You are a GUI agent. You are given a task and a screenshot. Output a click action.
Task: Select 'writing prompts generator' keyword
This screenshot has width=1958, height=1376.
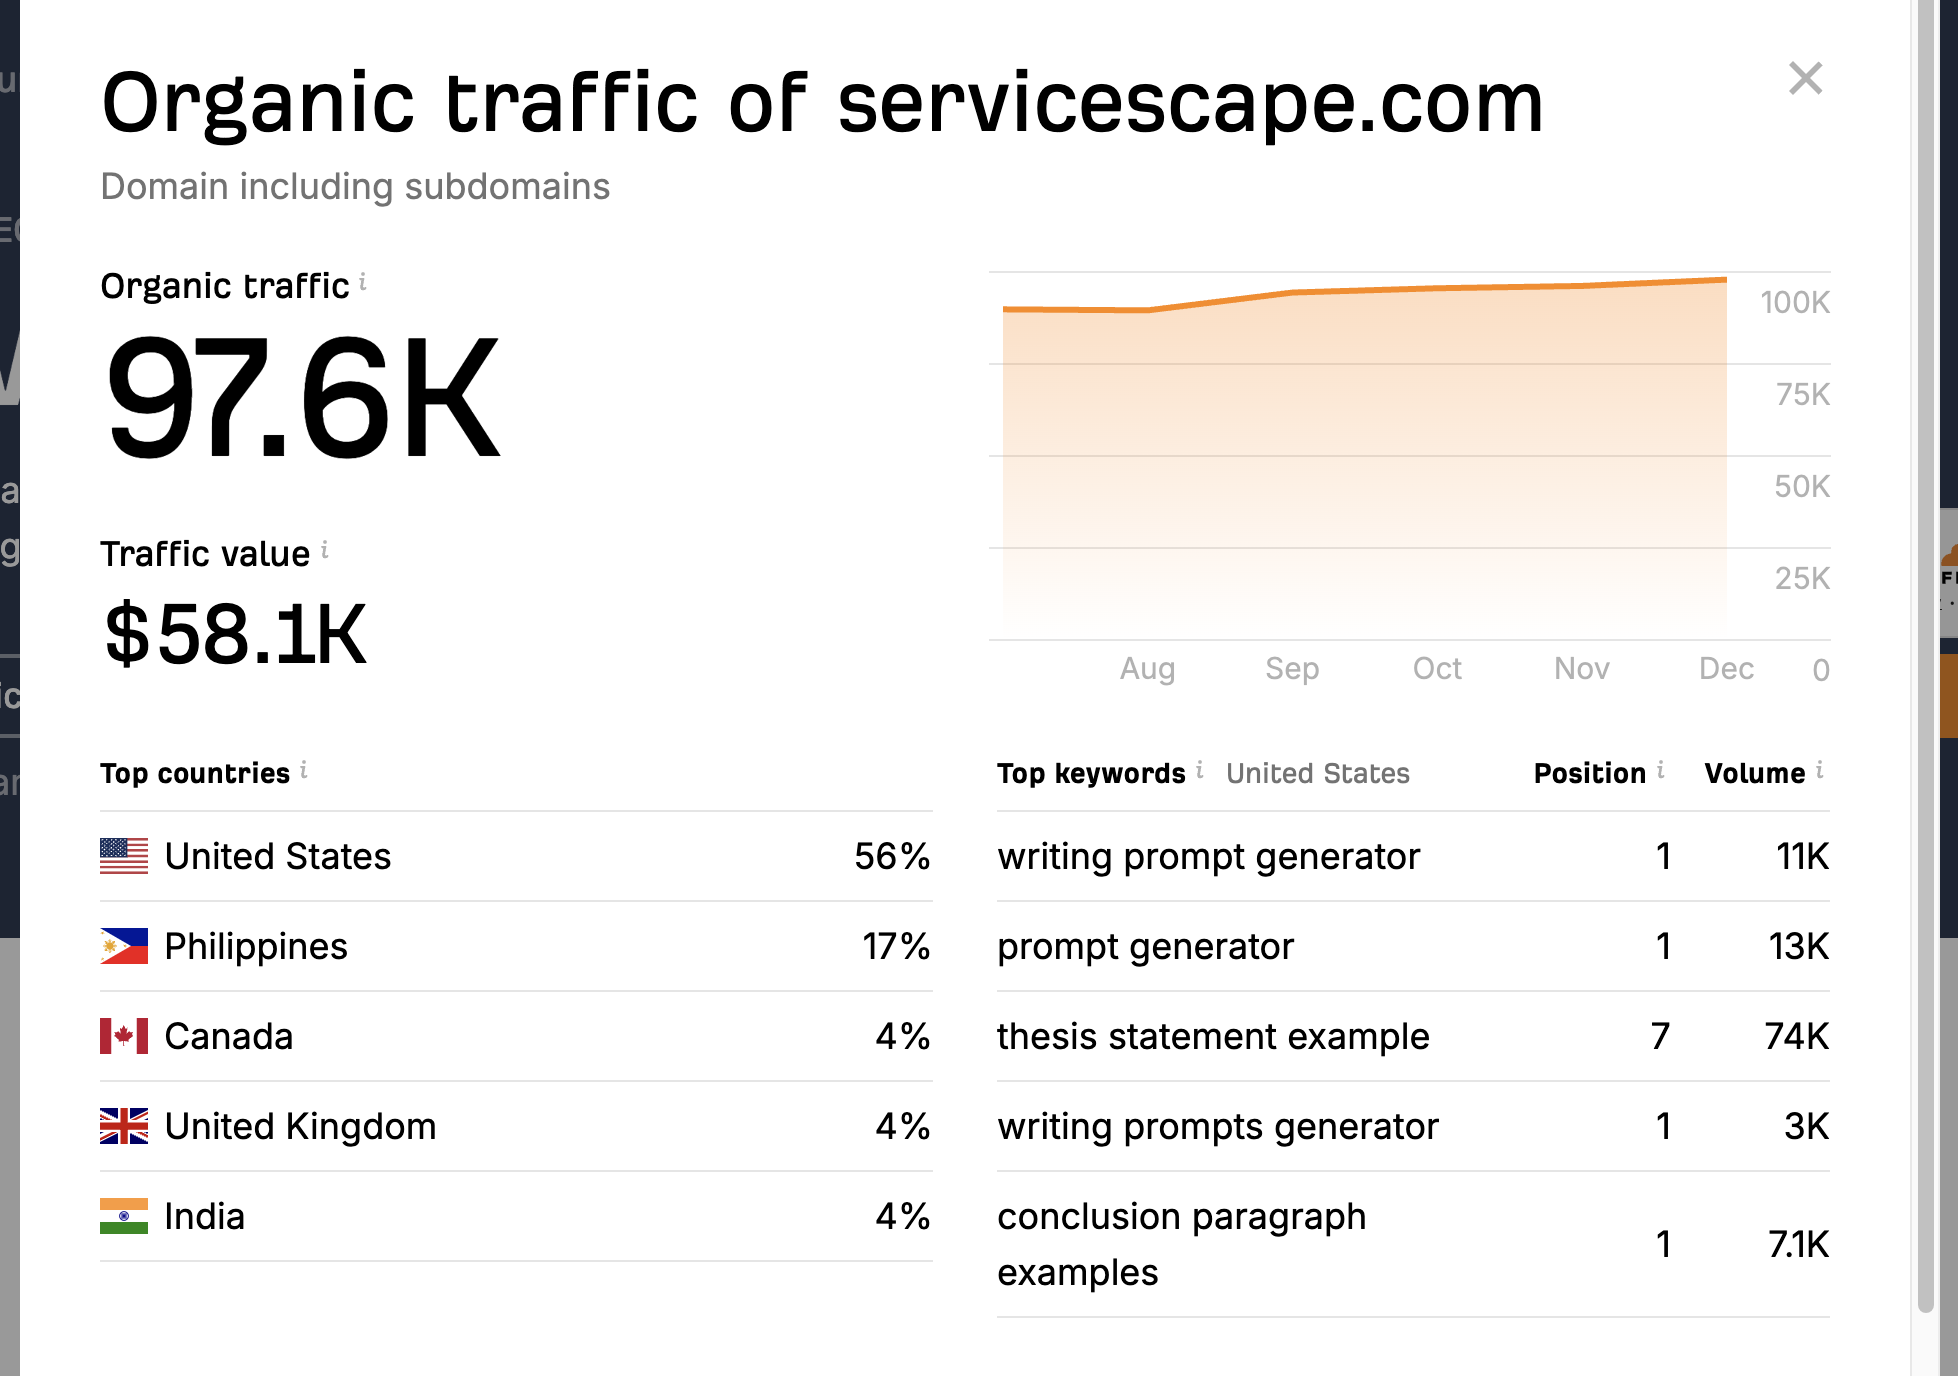point(1217,1127)
